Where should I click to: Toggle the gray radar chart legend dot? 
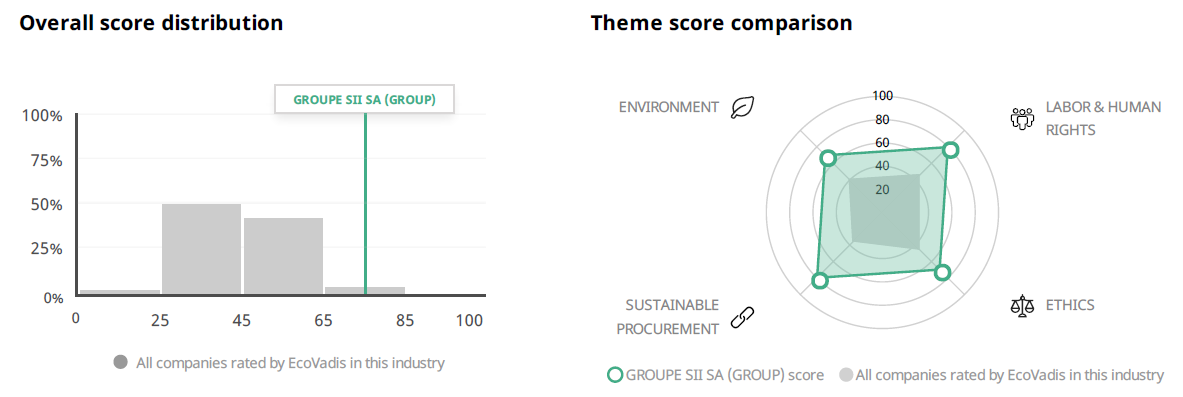click(846, 374)
